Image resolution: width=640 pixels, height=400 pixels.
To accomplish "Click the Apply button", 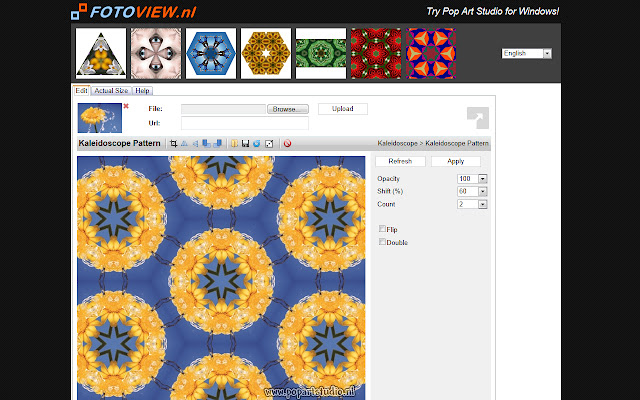I will pyautogui.click(x=455, y=161).
